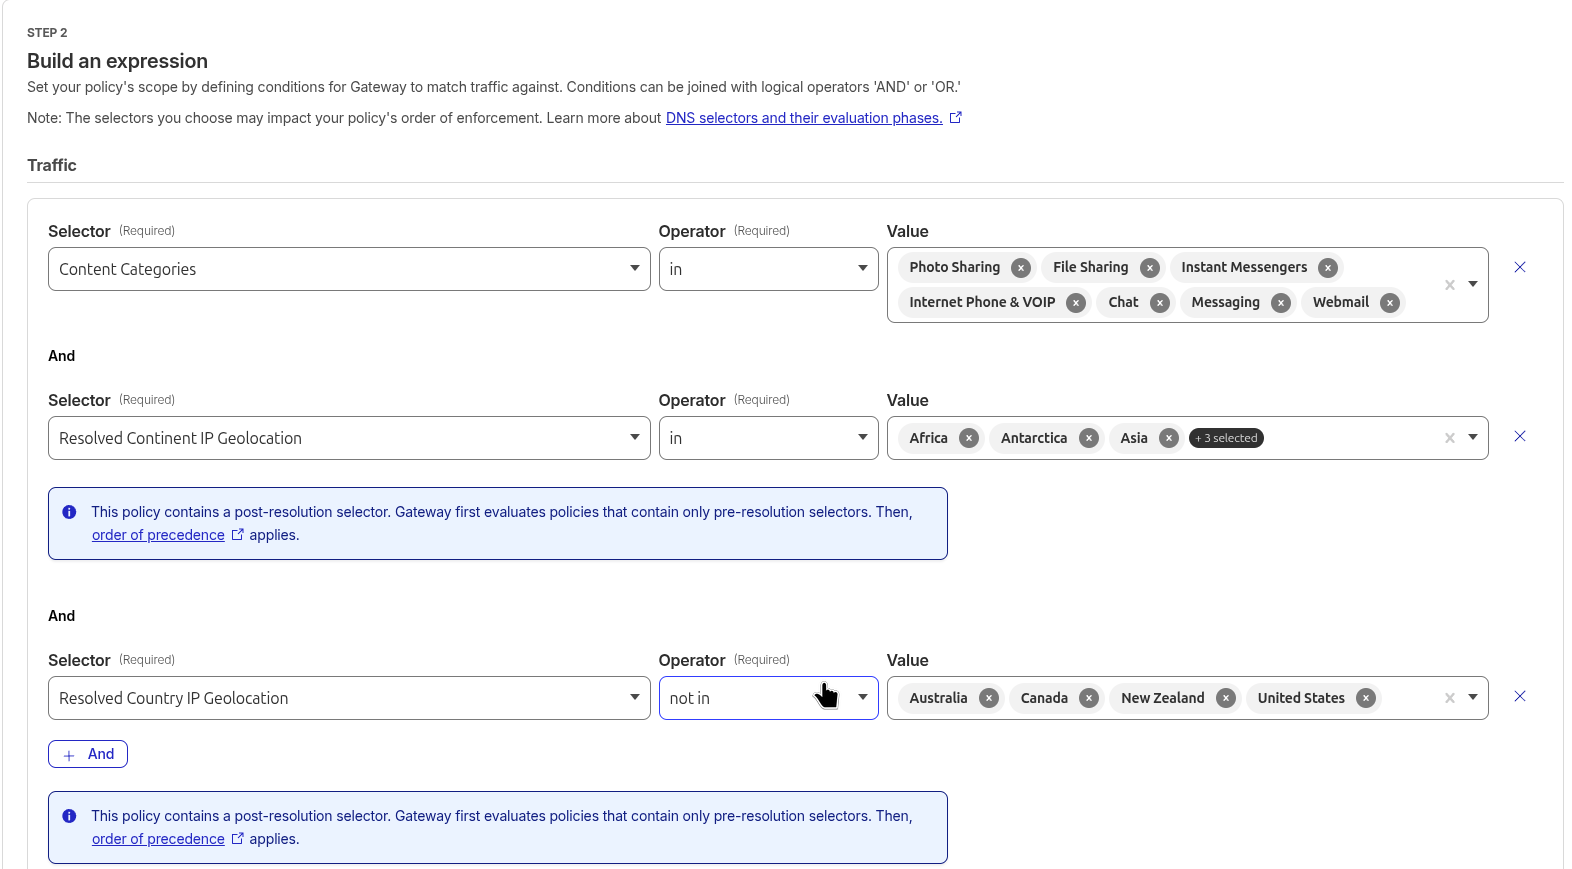Open Resolved Country IP Geolocation selector dropdown
1572x869 pixels.
point(349,698)
